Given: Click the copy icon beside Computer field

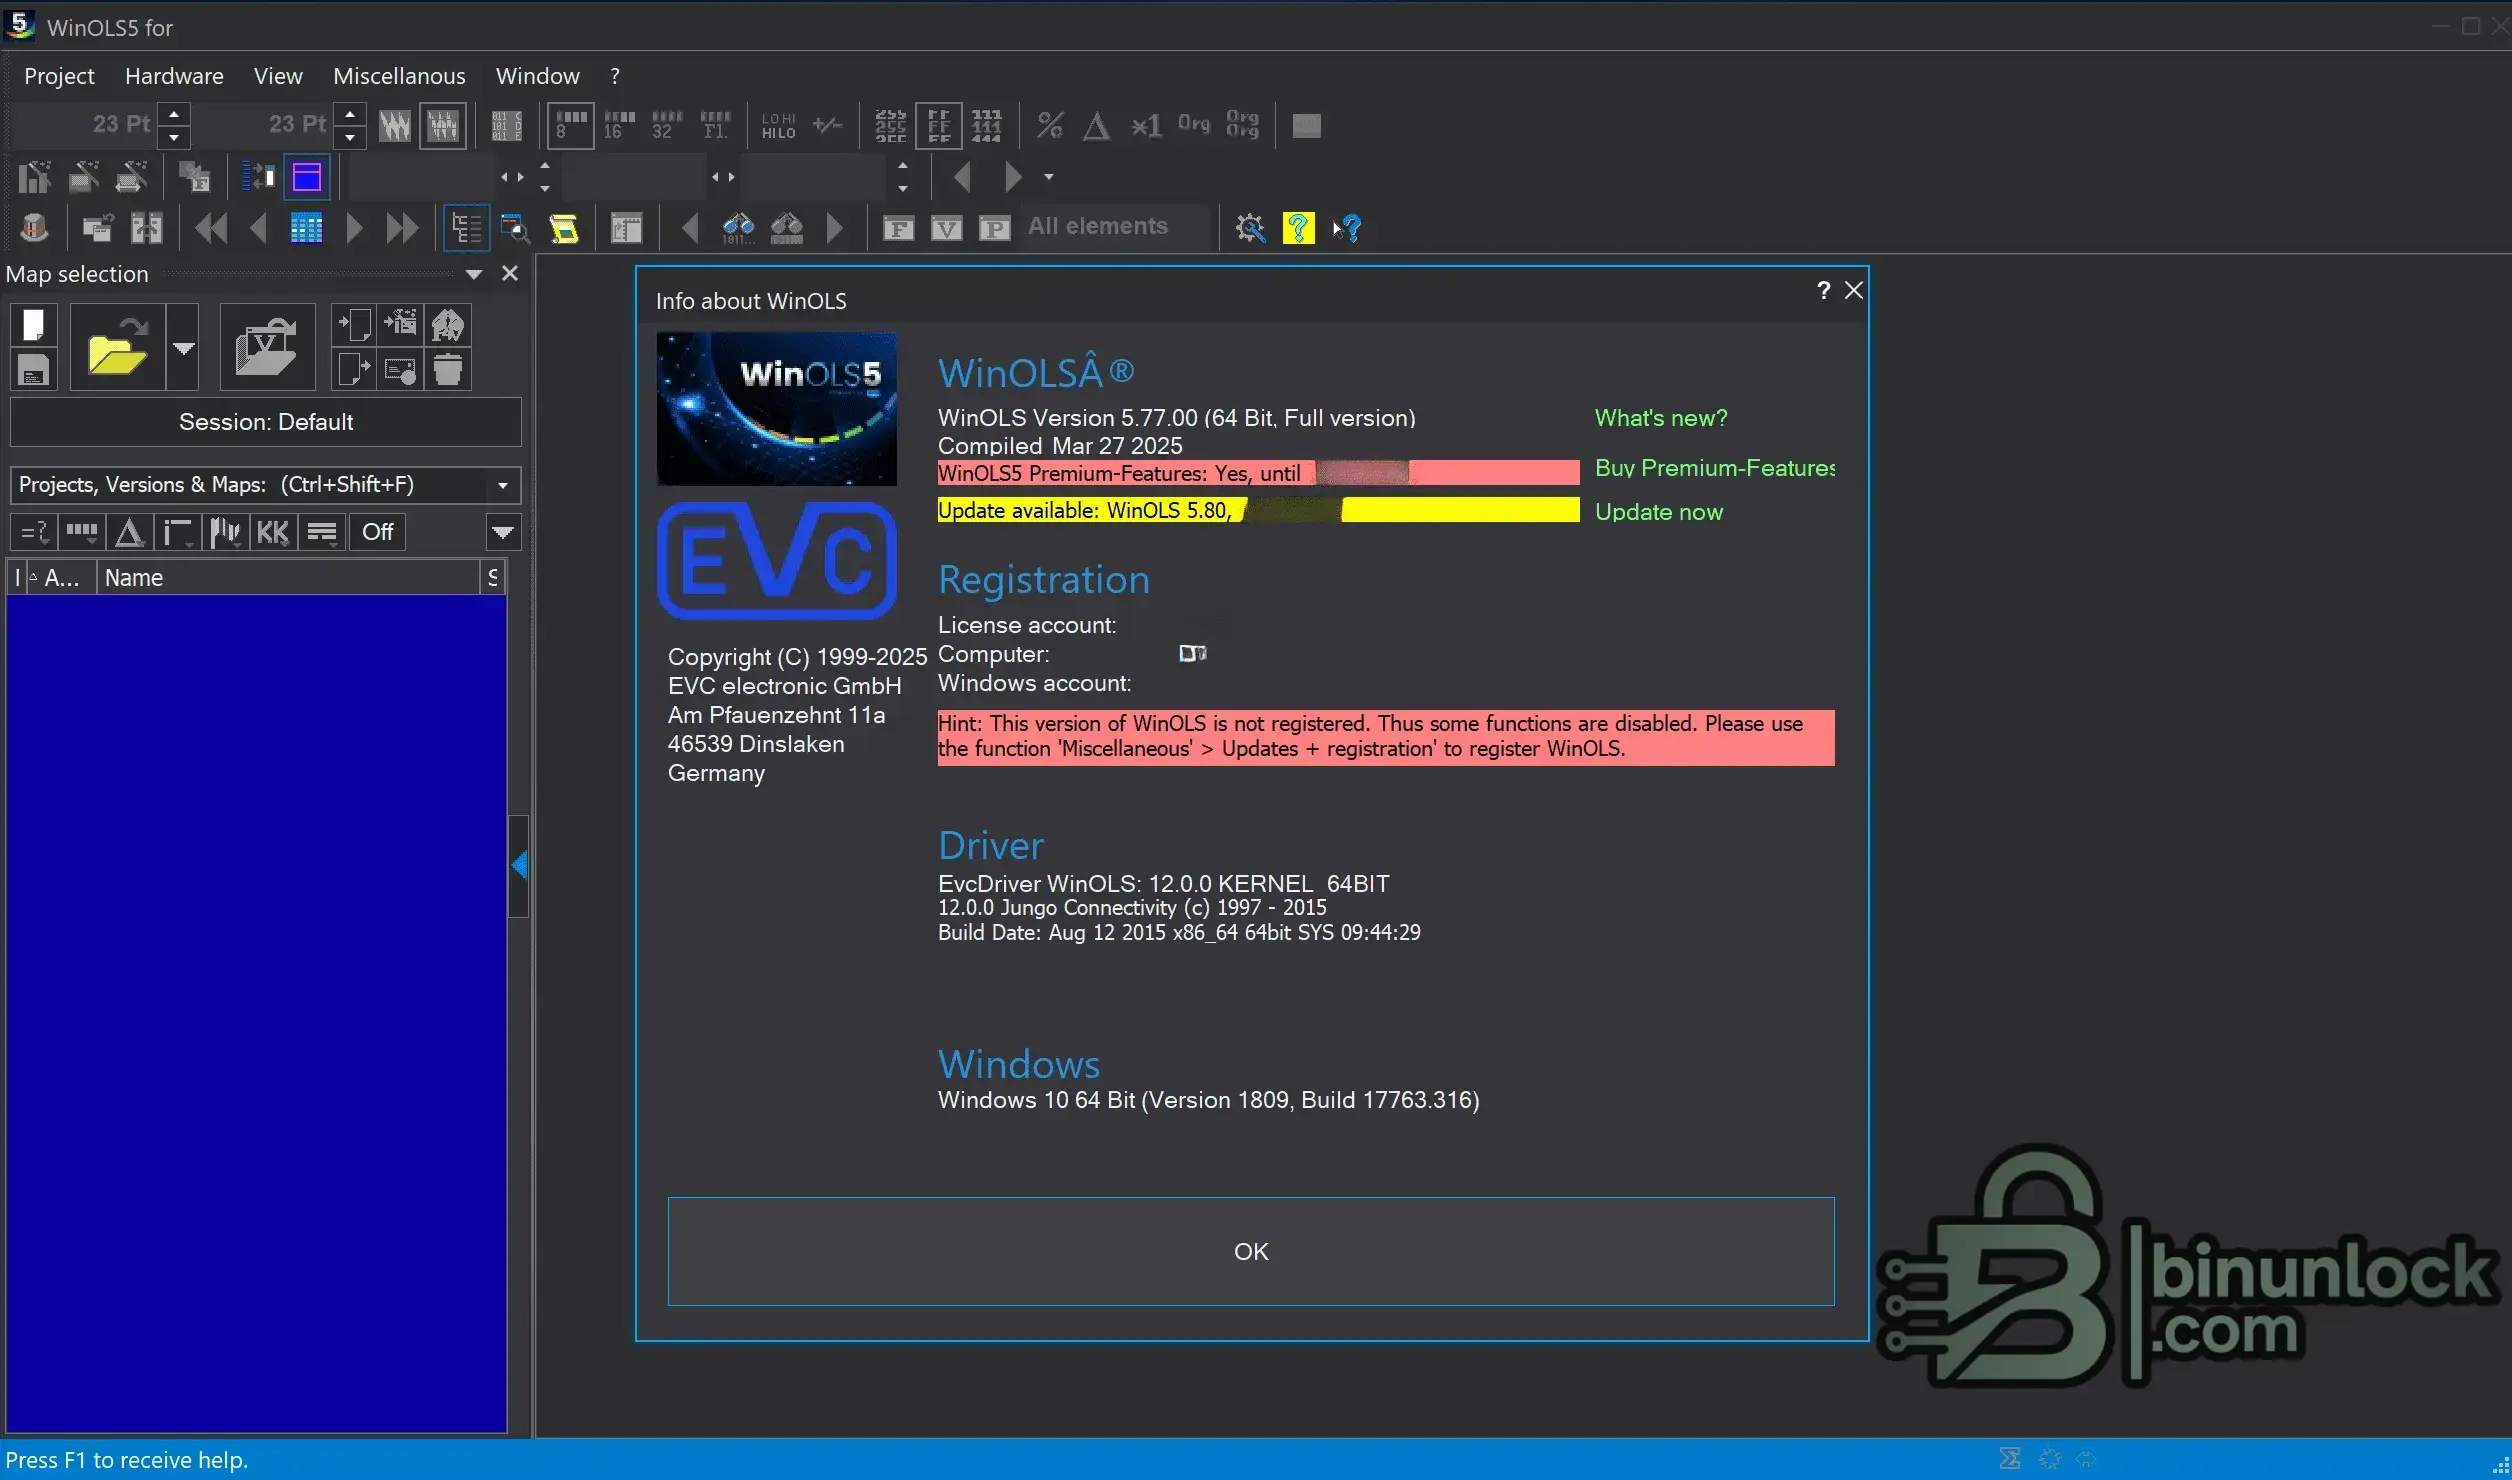Looking at the screenshot, I should click(1193, 654).
